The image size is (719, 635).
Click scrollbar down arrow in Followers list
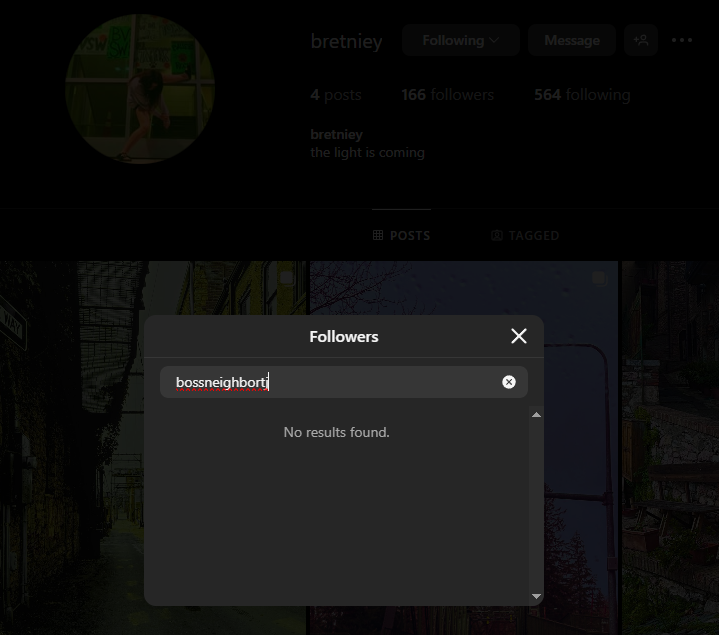tap(536, 596)
